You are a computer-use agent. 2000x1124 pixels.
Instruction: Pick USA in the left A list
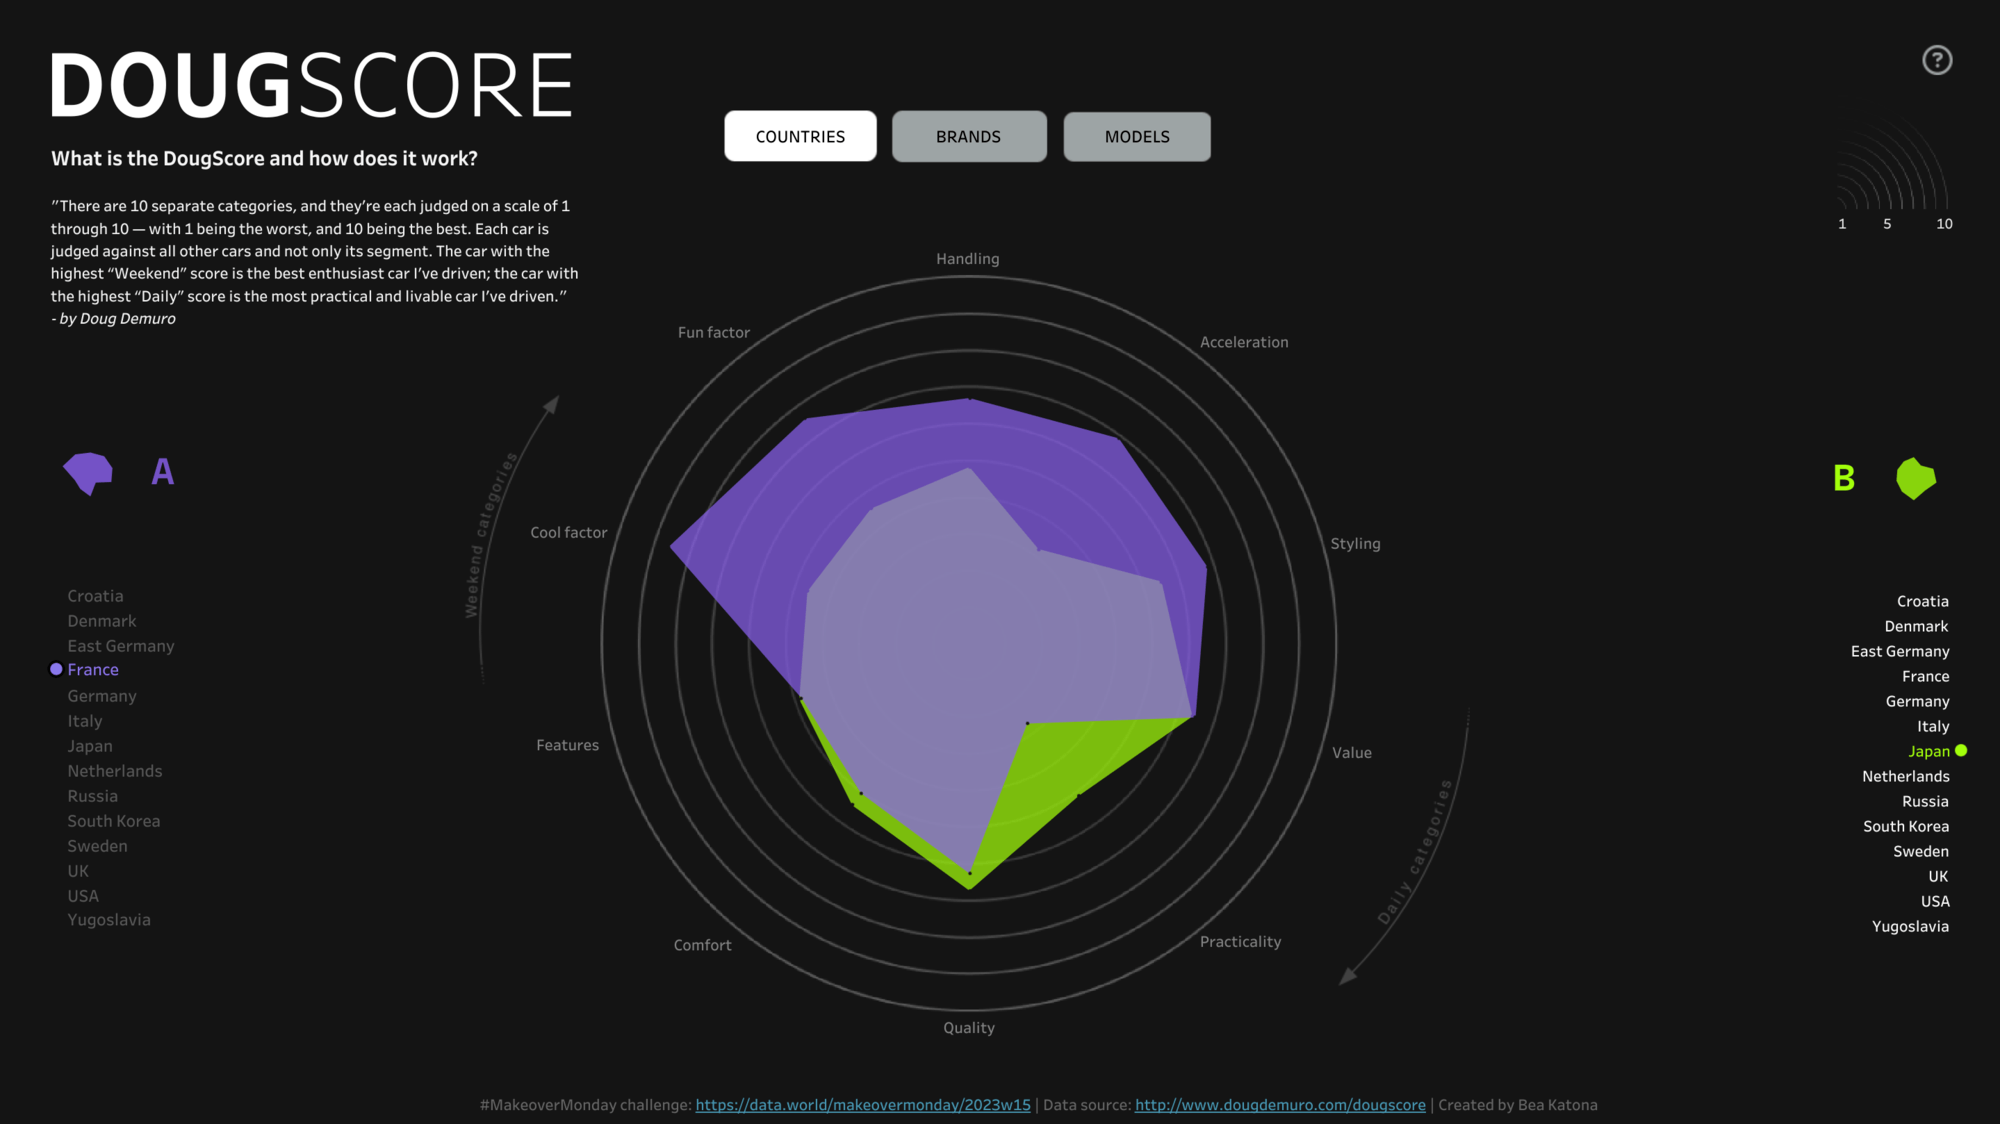click(83, 896)
